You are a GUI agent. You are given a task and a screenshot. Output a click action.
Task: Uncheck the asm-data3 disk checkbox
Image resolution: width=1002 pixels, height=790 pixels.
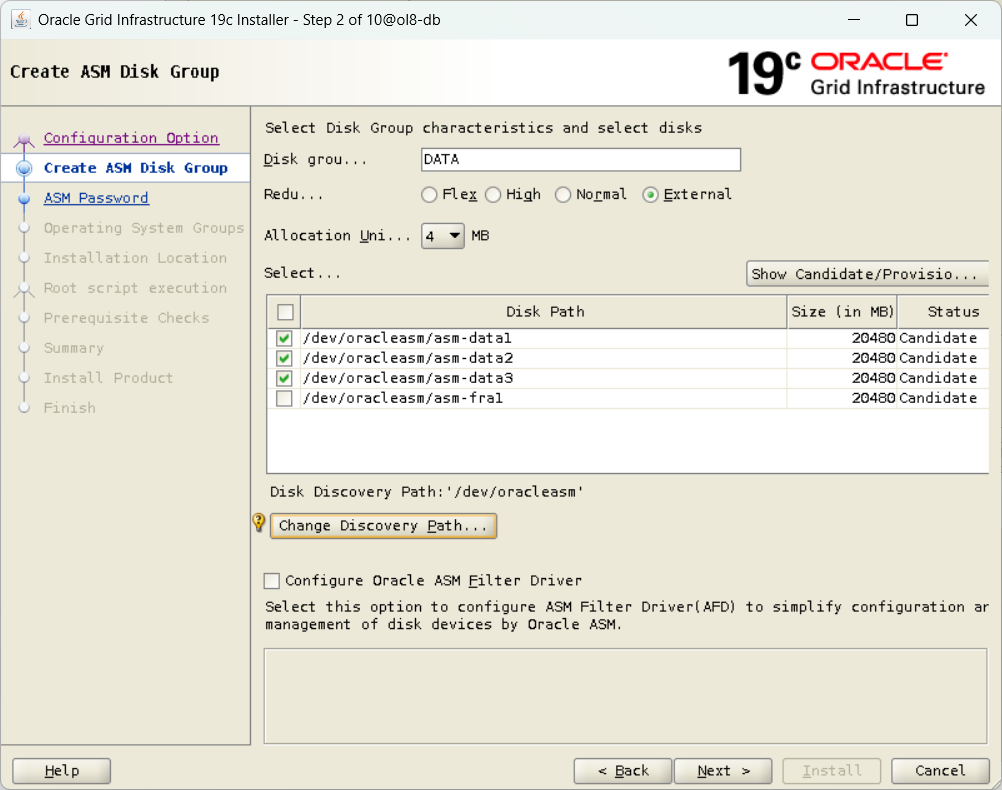click(284, 378)
